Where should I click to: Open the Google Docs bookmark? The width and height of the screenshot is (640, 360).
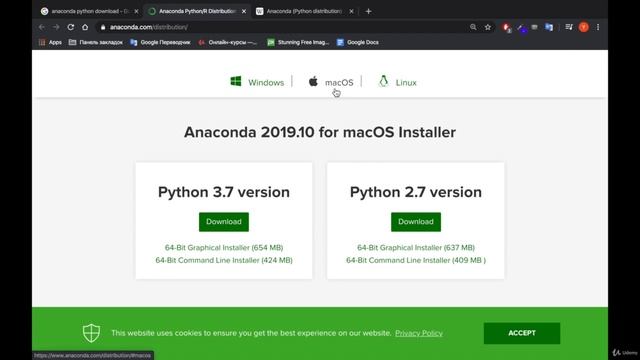click(x=358, y=42)
